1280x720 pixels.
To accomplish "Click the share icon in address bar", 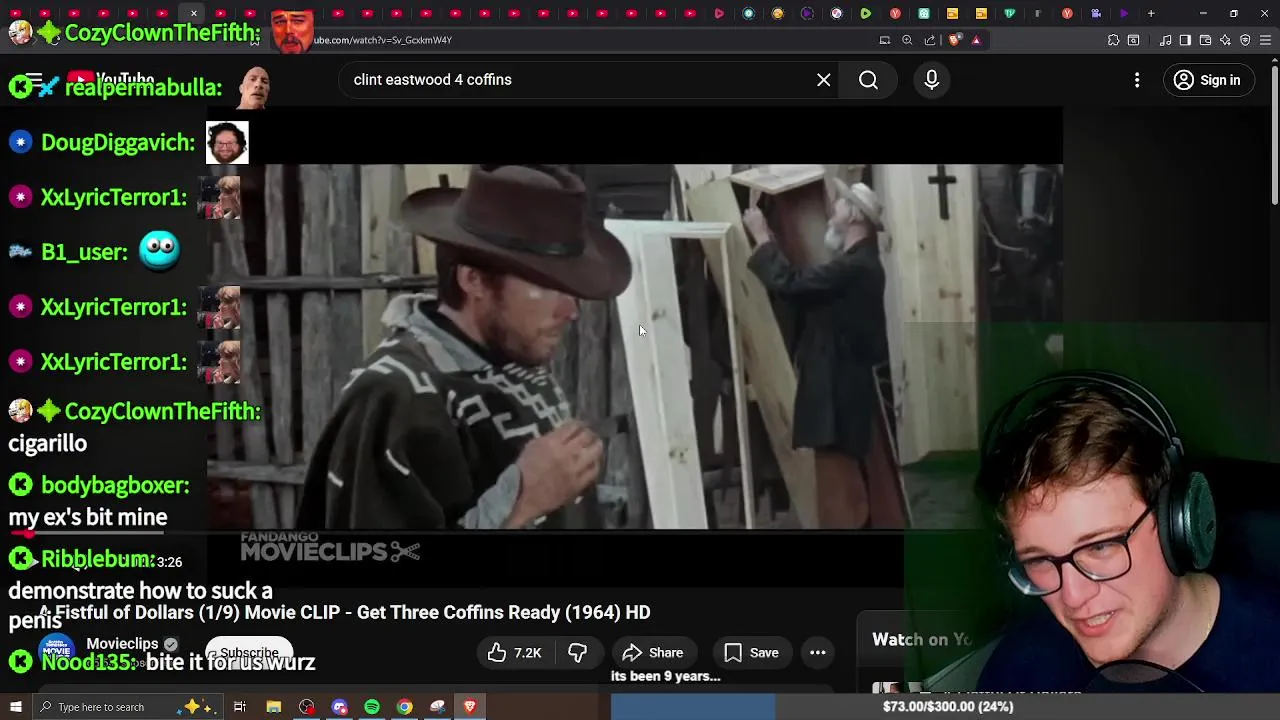I will click(x=930, y=40).
